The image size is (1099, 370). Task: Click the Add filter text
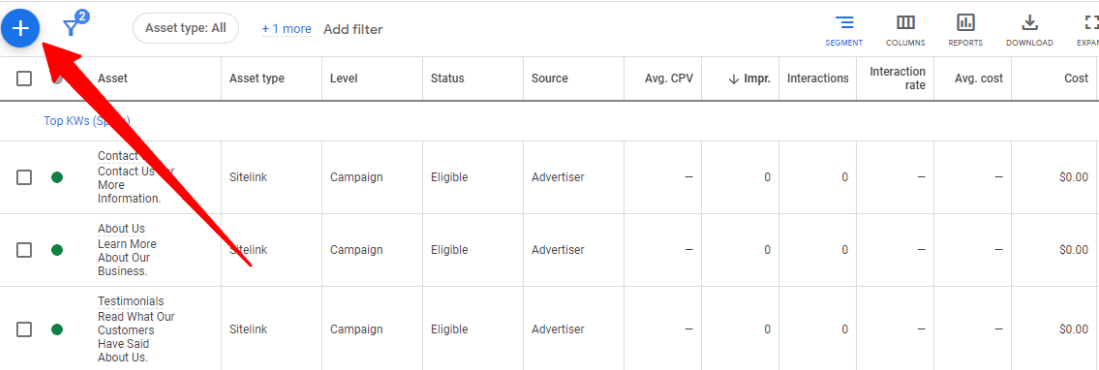click(x=353, y=29)
